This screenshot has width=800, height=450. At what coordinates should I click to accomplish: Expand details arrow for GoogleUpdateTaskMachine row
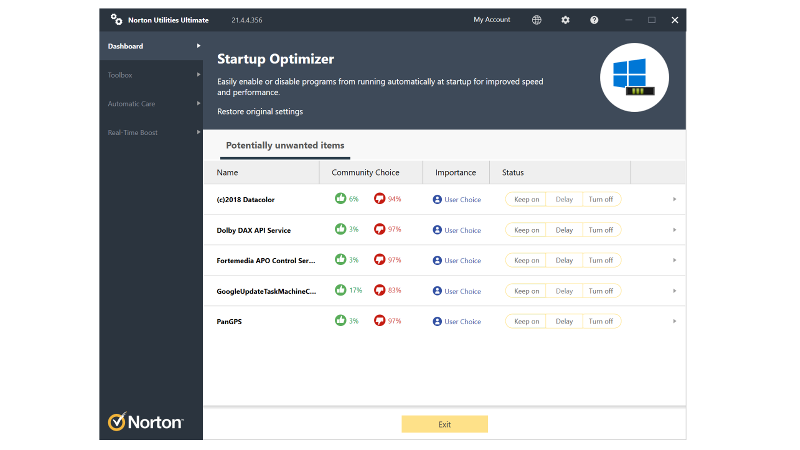click(674, 291)
